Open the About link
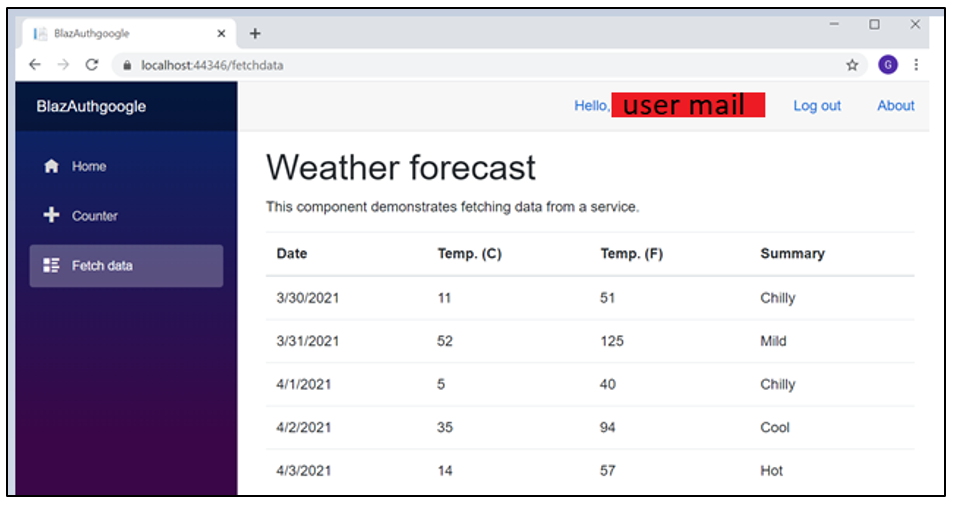Screen dimensions: 955x508 tap(895, 106)
